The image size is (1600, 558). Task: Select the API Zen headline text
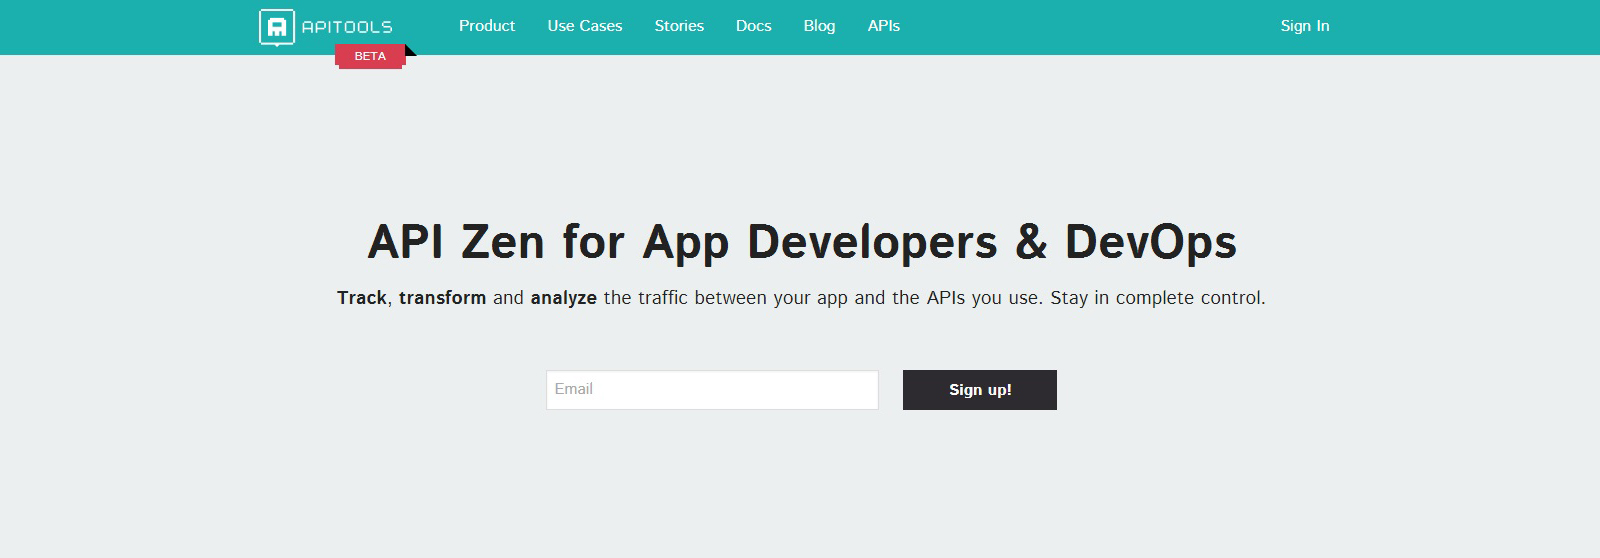click(802, 242)
